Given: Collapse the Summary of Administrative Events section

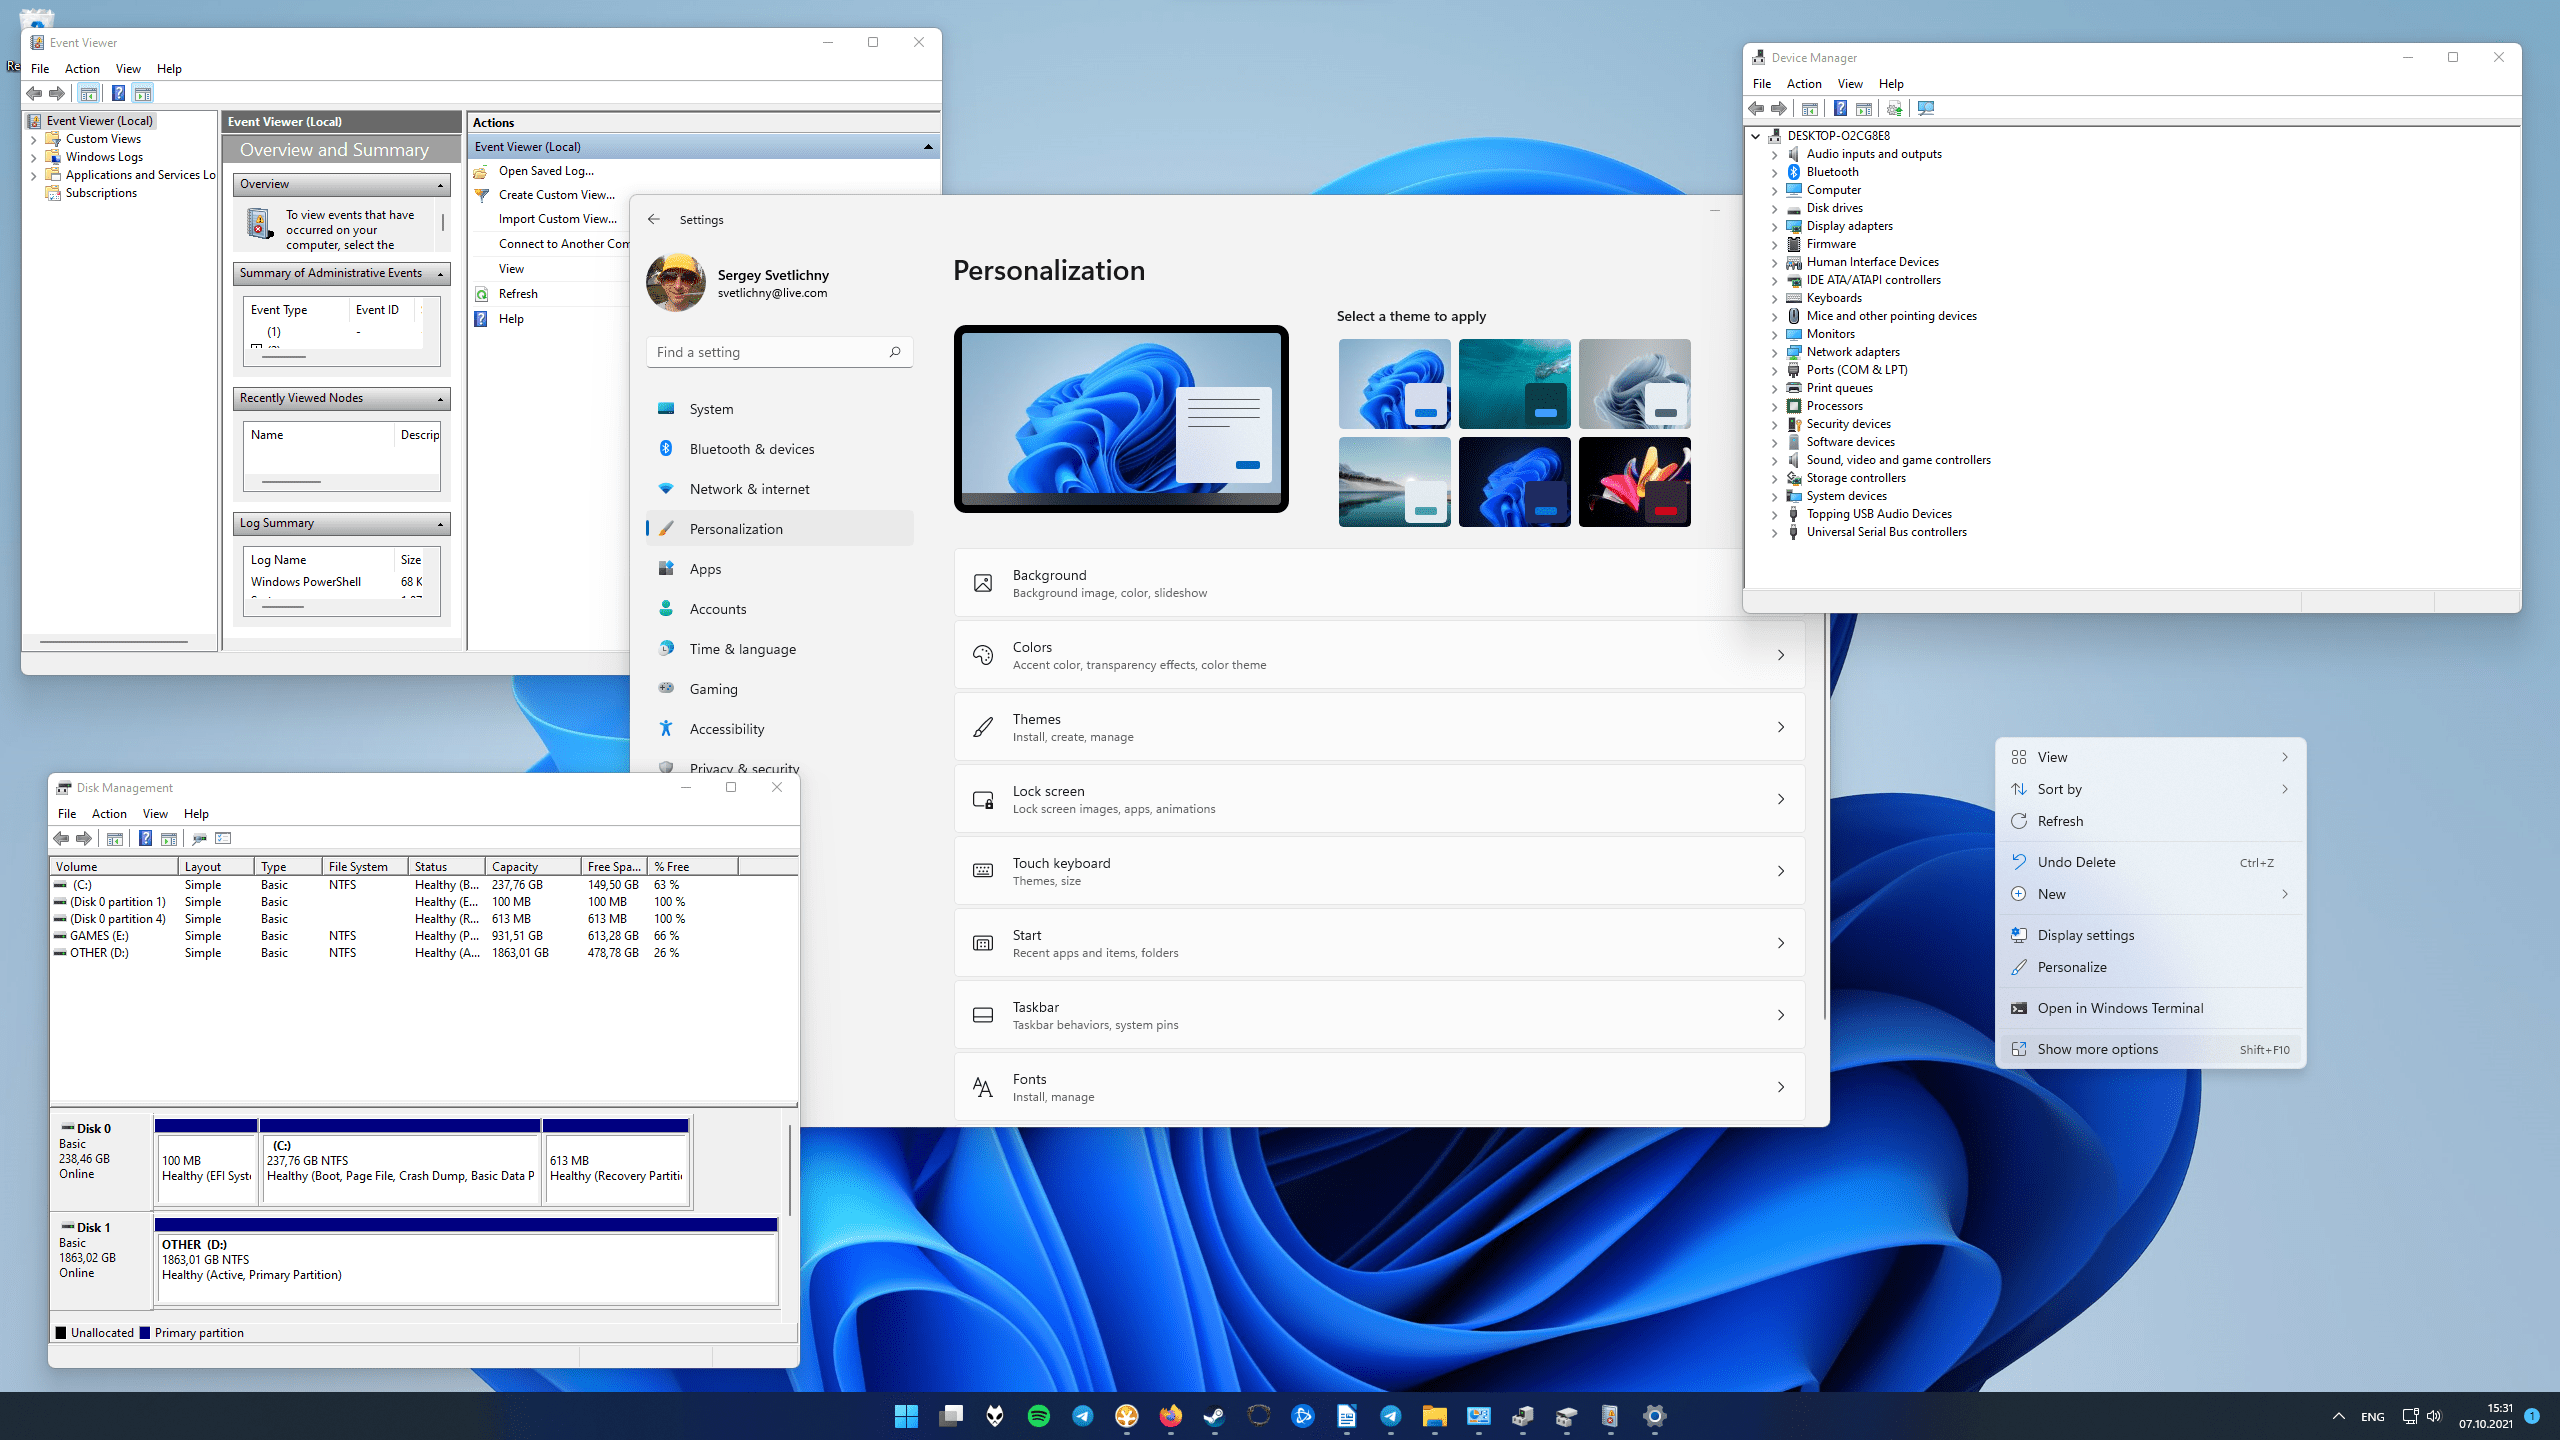Looking at the screenshot, I should (x=440, y=273).
